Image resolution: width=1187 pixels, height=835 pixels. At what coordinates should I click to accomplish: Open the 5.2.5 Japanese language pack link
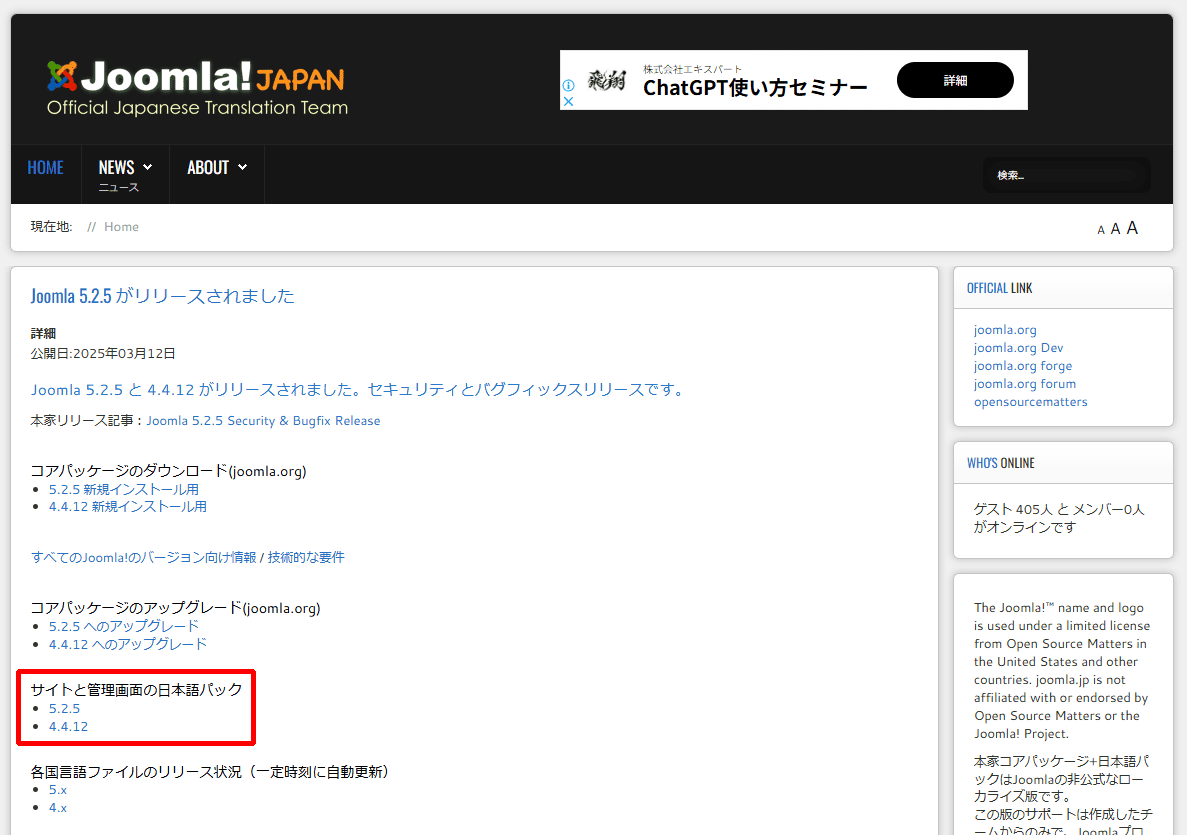pyautogui.click(x=64, y=709)
